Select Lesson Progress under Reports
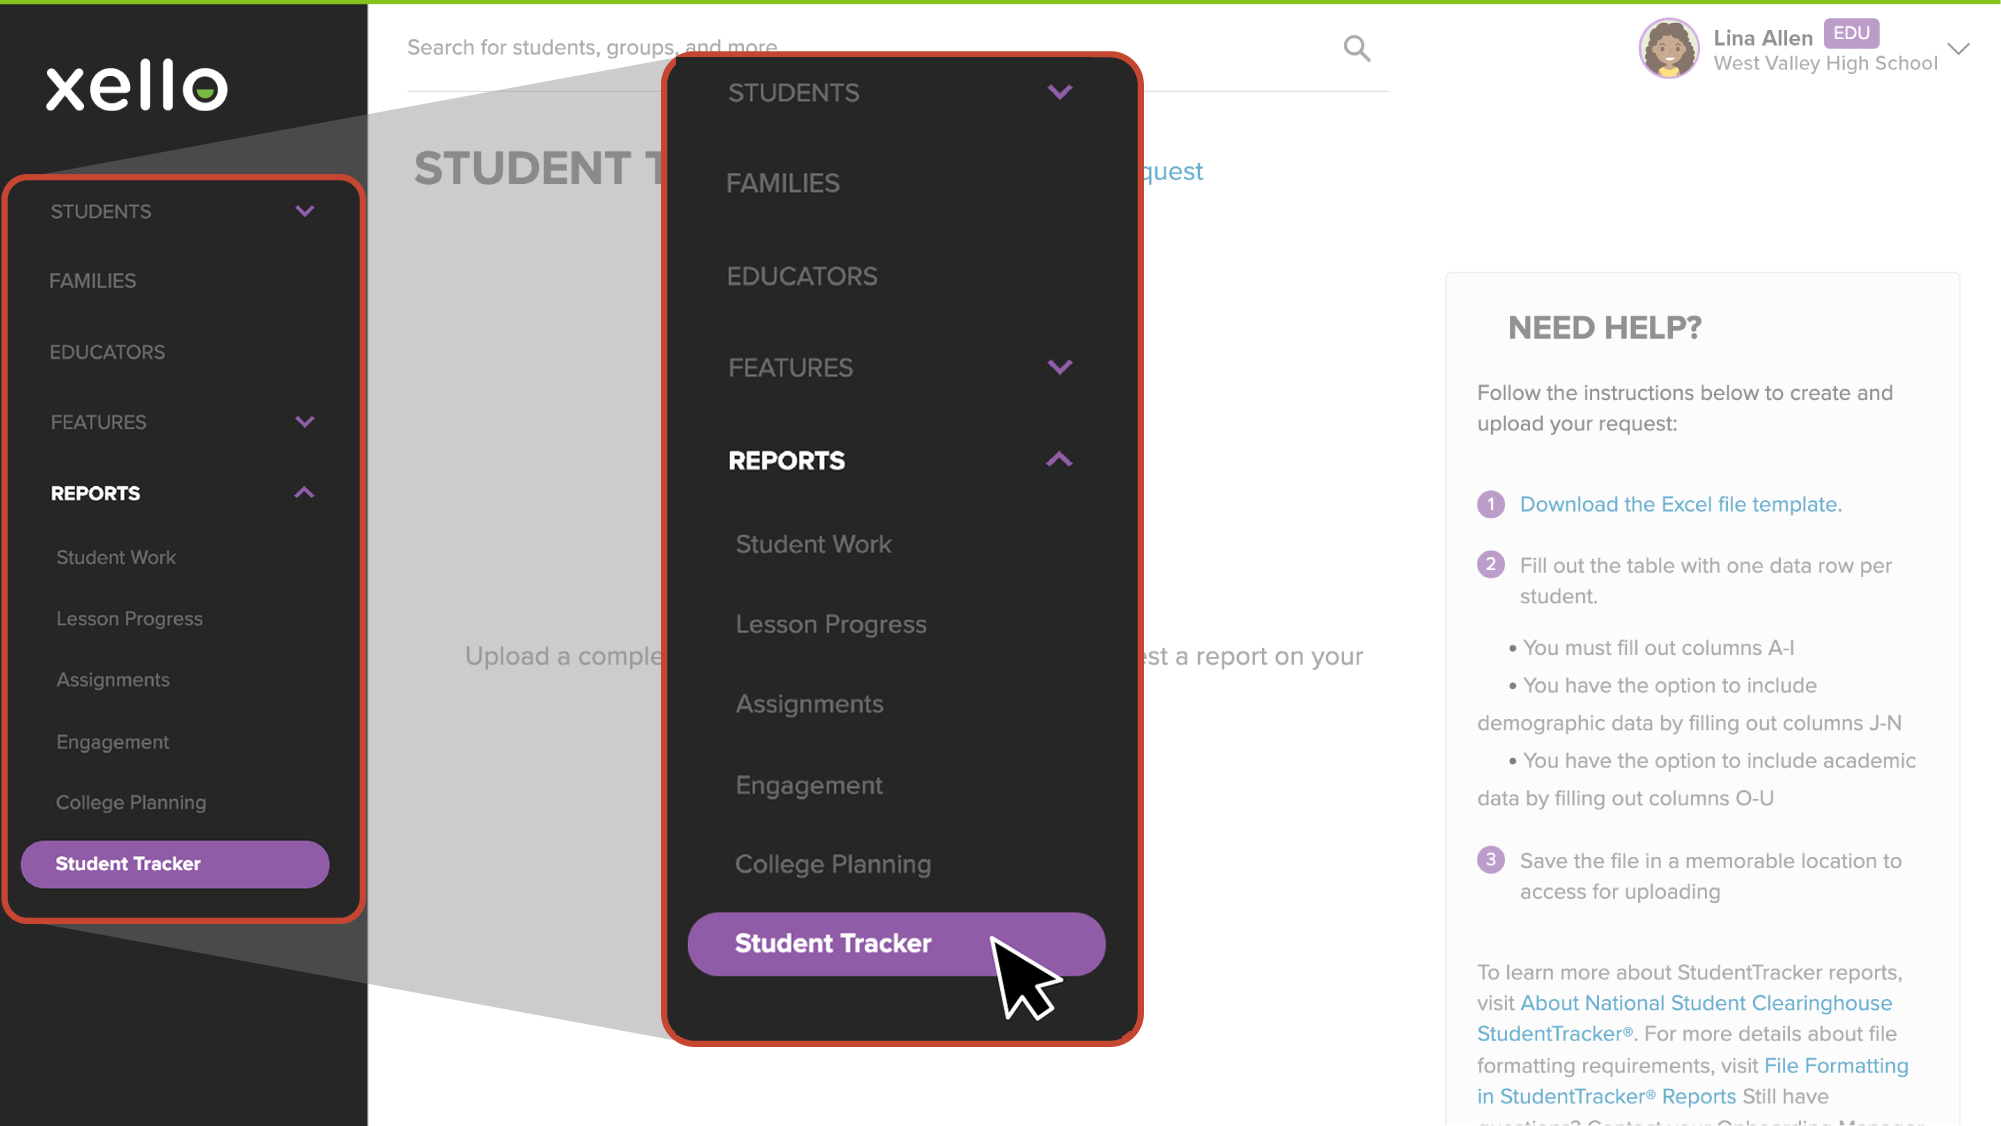The height and width of the screenshot is (1126, 2001). [129, 618]
